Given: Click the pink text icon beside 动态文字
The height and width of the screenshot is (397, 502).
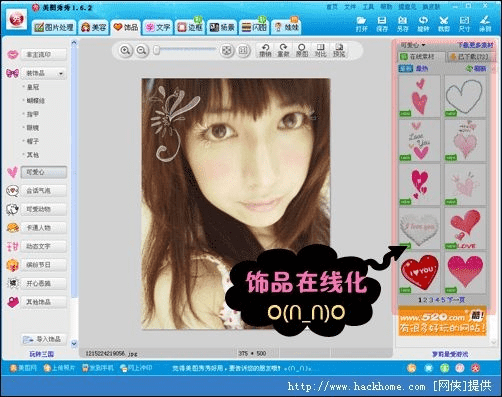Looking at the screenshot, I should 13,247.
